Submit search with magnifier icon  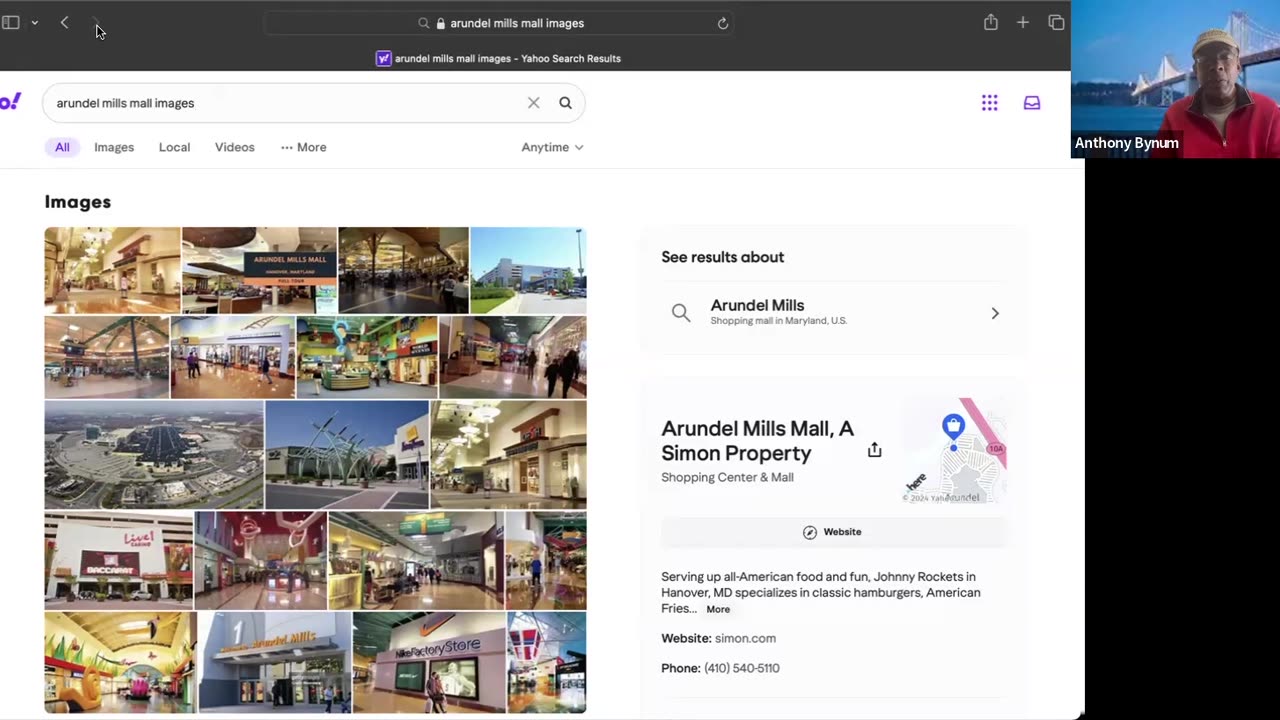(x=565, y=103)
